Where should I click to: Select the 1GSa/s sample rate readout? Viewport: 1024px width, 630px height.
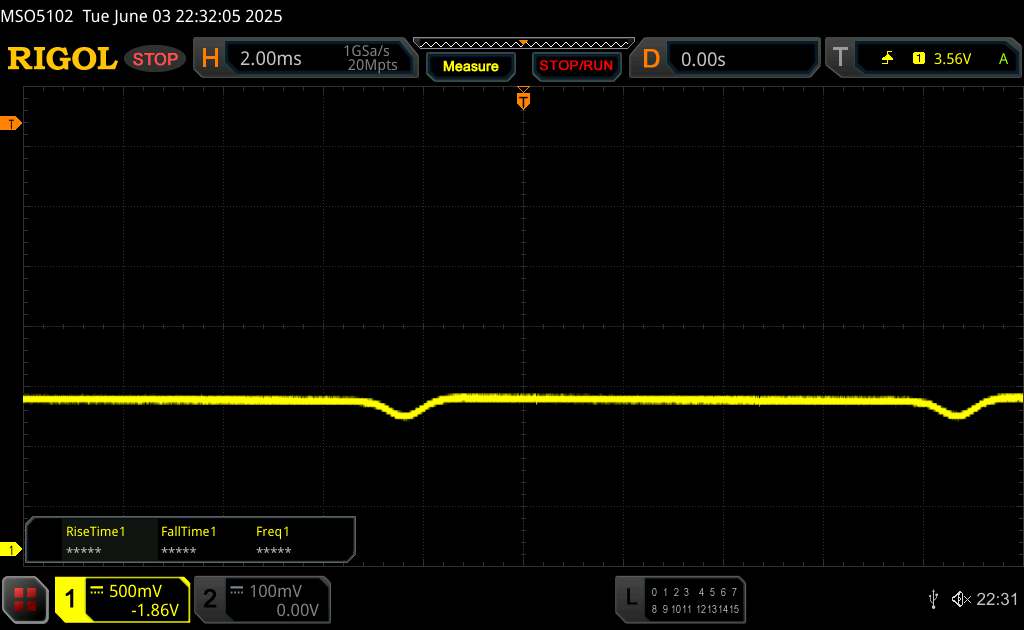click(366, 51)
